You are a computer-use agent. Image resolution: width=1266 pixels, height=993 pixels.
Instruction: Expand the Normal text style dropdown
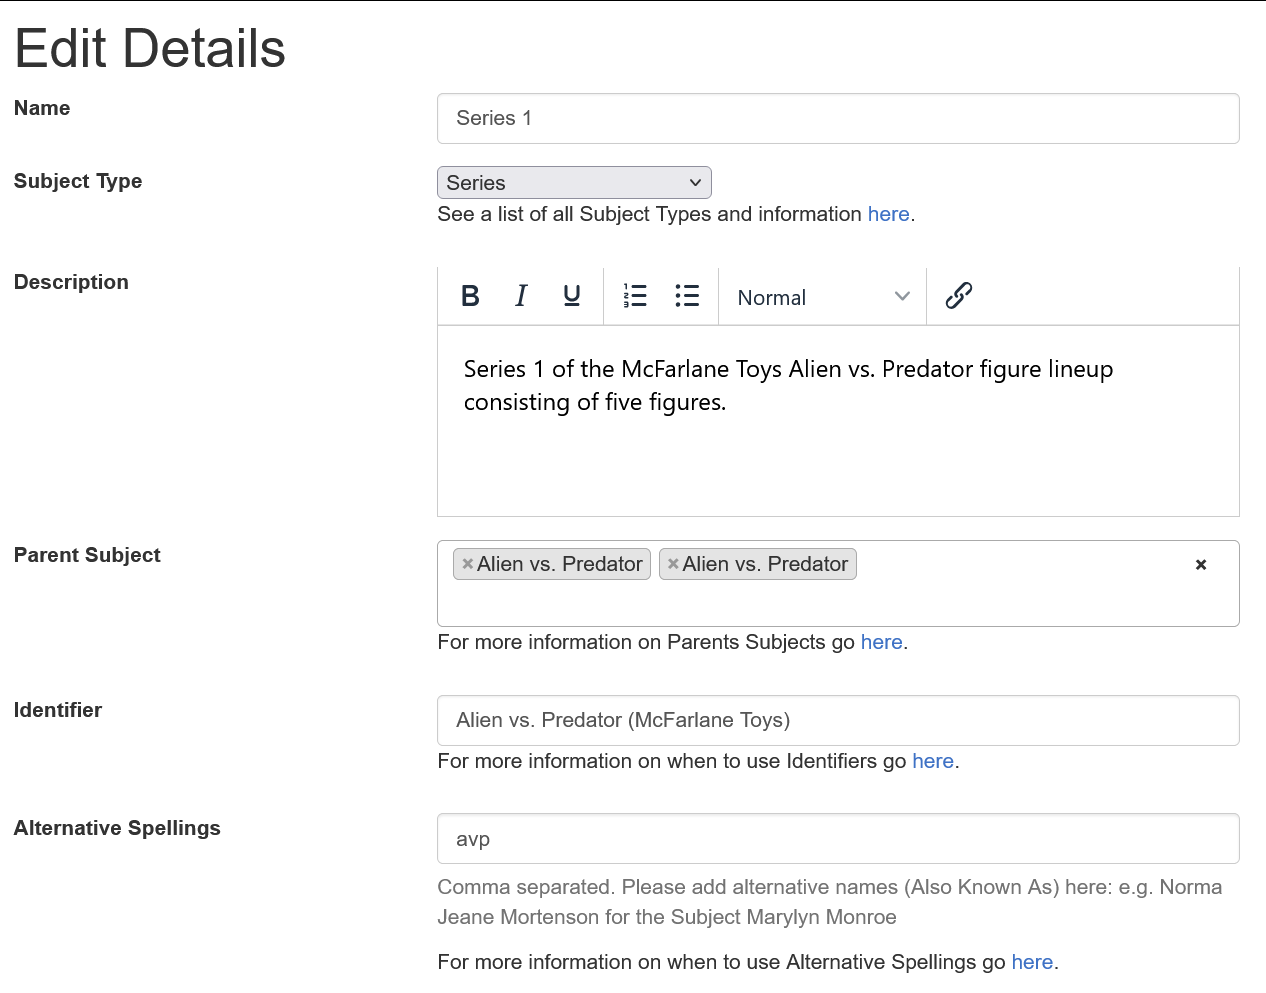pyautogui.click(x=822, y=297)
